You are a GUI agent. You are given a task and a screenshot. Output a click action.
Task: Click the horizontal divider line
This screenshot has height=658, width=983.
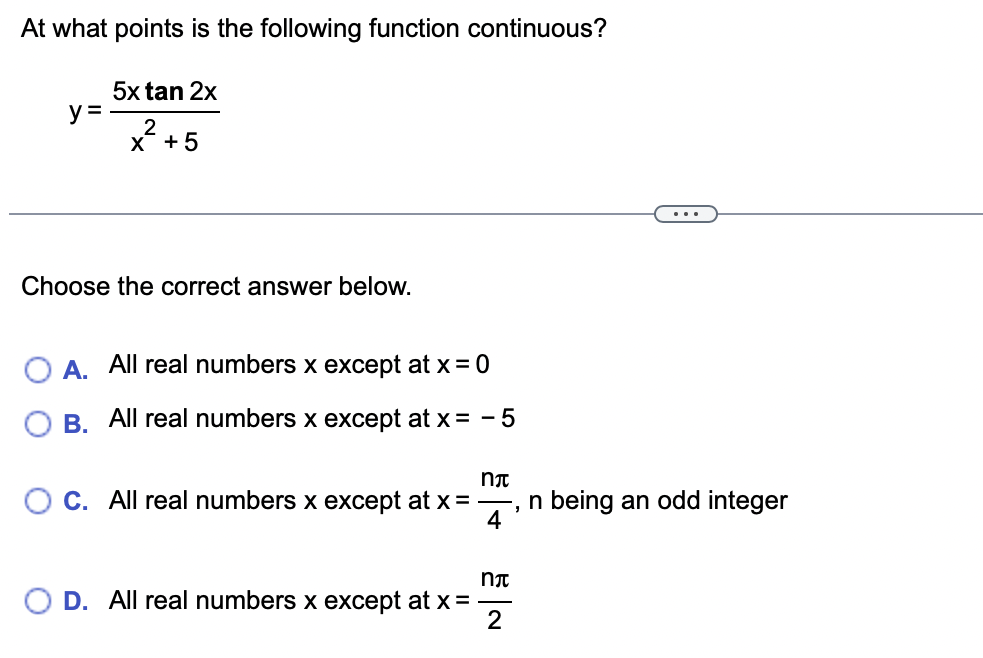[x=300, y=212]
